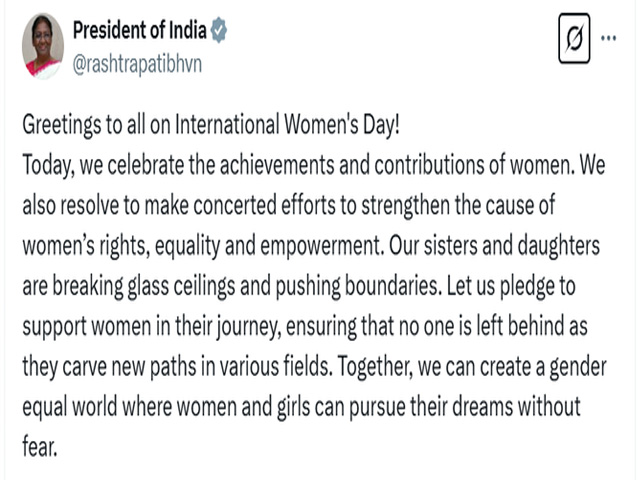Click the line beginning 'support women in their journey'

point(305,327)
